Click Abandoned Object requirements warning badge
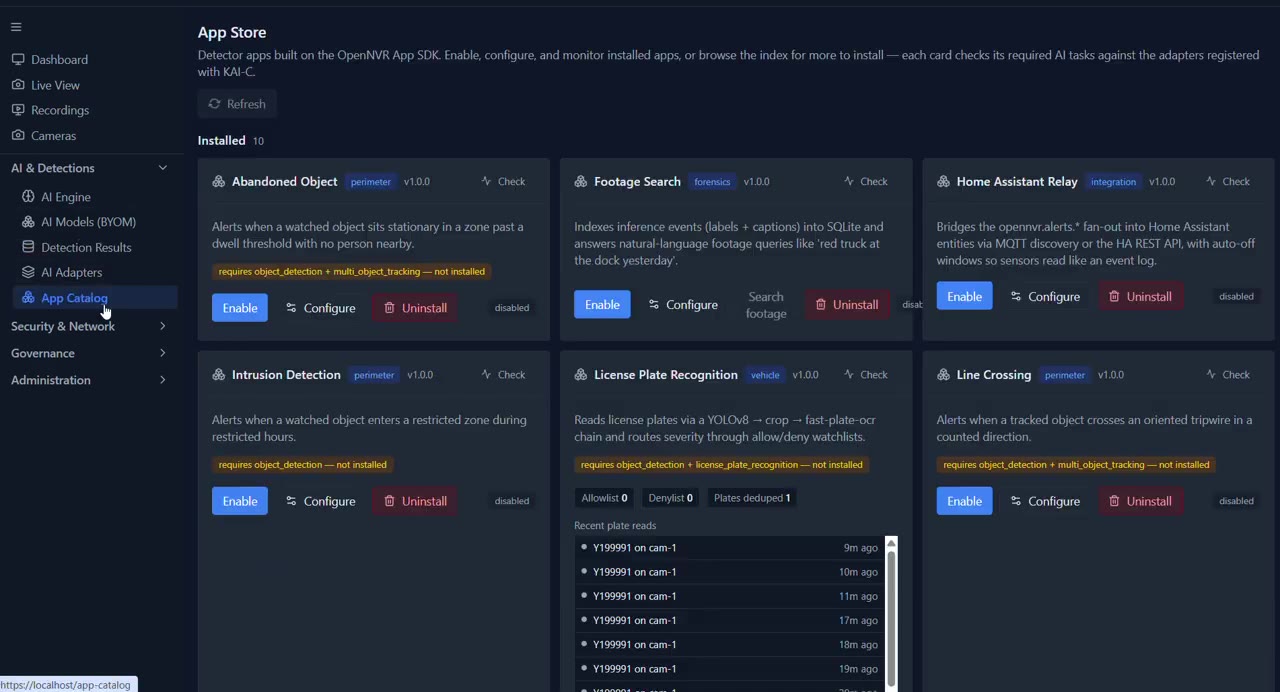Viewport: 1280px width, 692px height. pyautogui.click(x=351, y=272)
